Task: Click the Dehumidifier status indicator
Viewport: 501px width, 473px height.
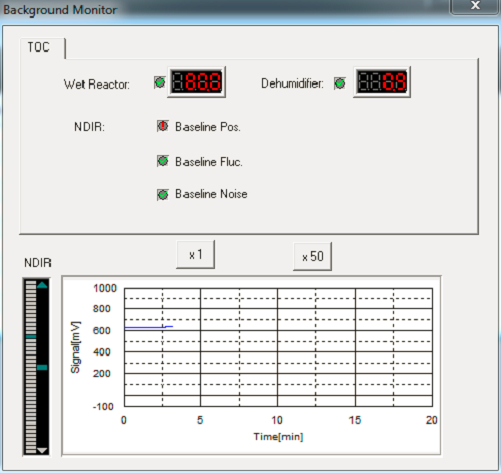Action: (x=340, y=83)
